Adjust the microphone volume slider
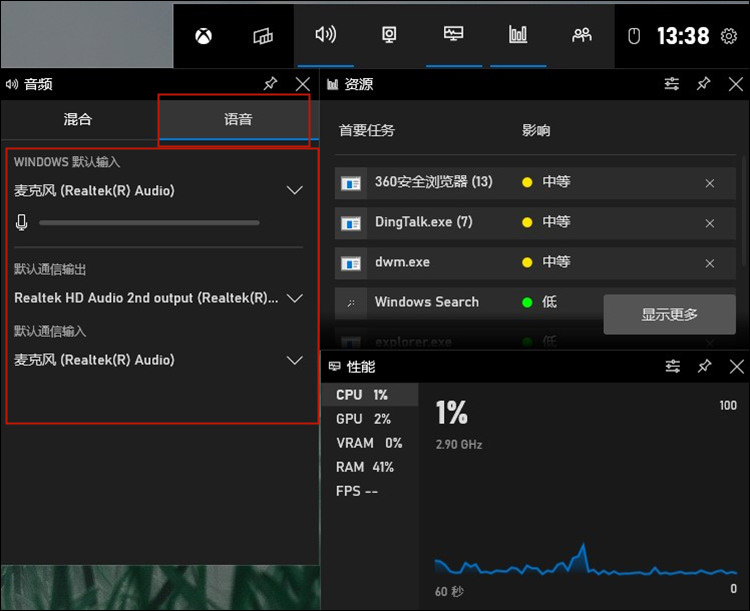 (149, 222)
